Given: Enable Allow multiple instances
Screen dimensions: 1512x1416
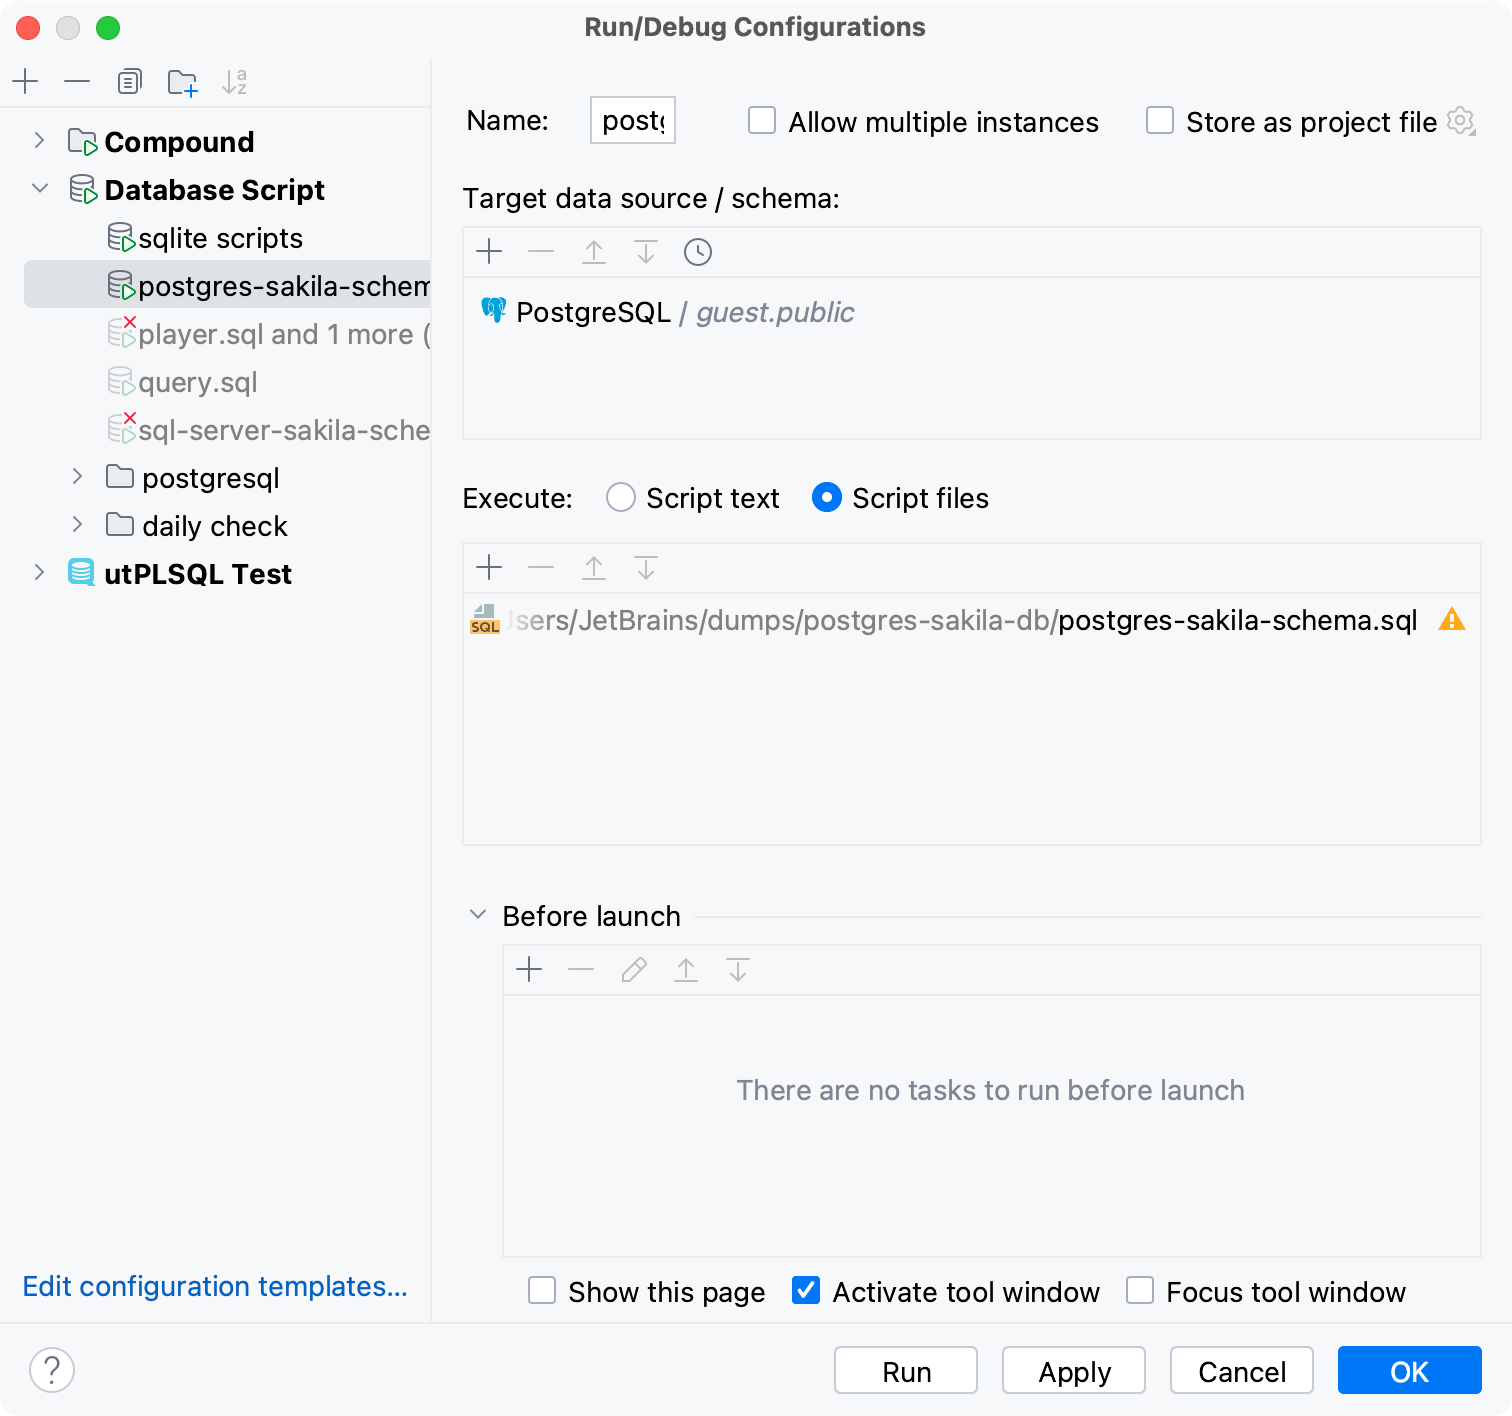Looking at the screenshot, I should coord(761,120).
